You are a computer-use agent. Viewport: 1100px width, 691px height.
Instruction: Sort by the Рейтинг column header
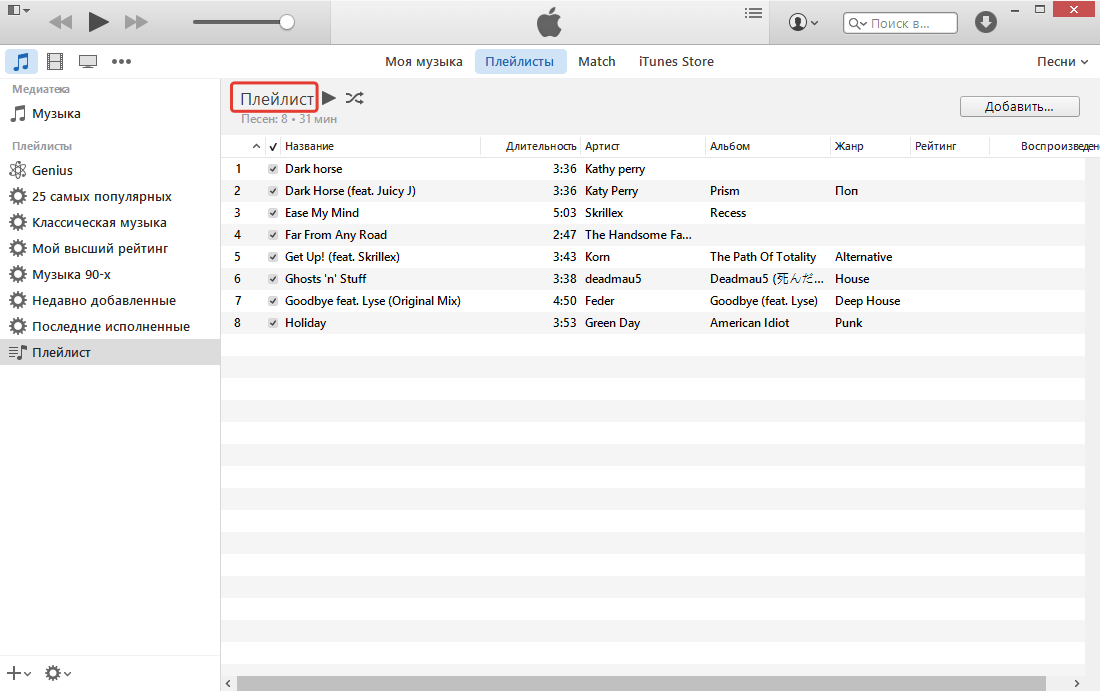click(950, 146)
